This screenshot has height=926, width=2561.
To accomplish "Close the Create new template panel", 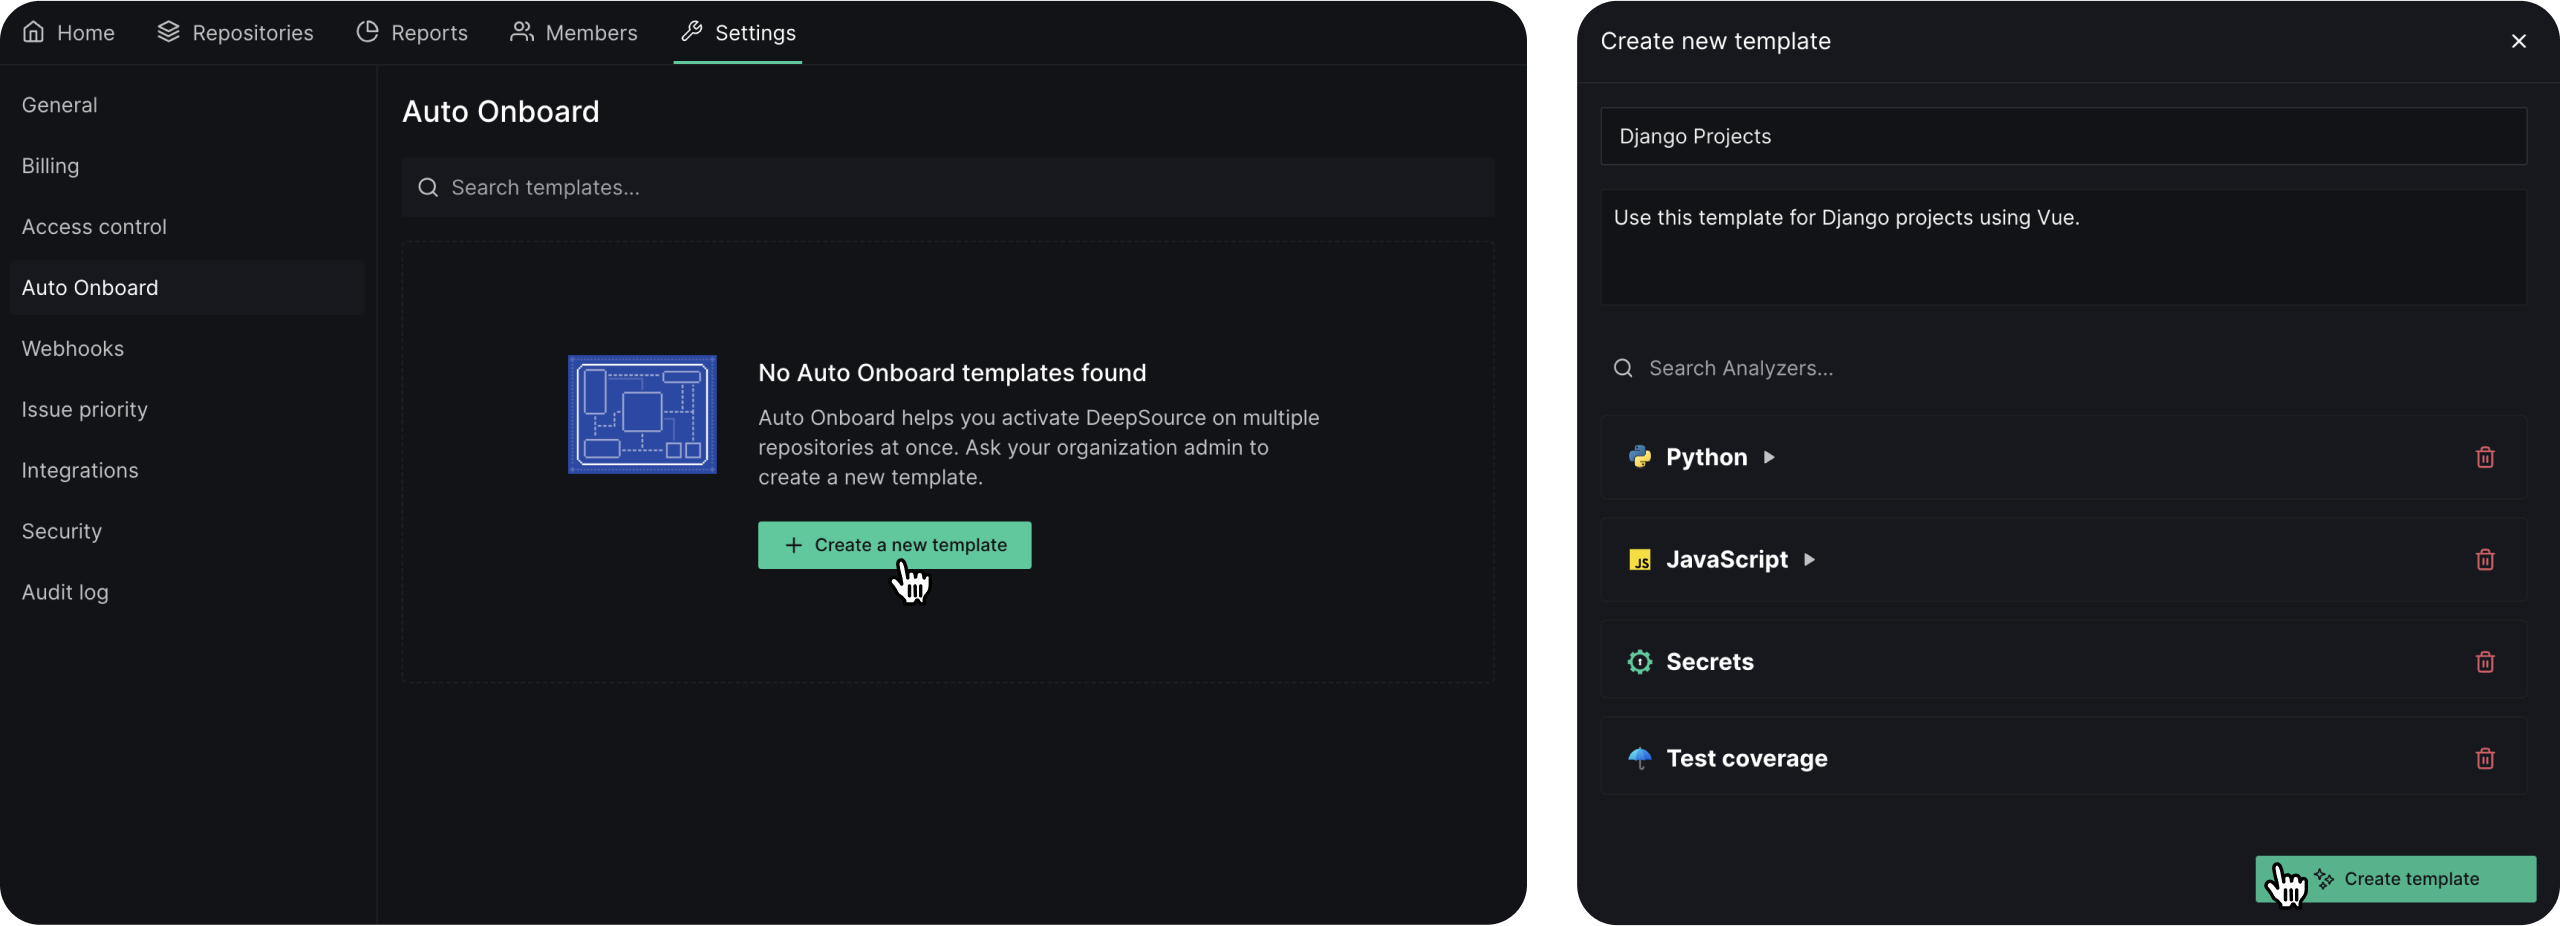I will point(2518,41).
